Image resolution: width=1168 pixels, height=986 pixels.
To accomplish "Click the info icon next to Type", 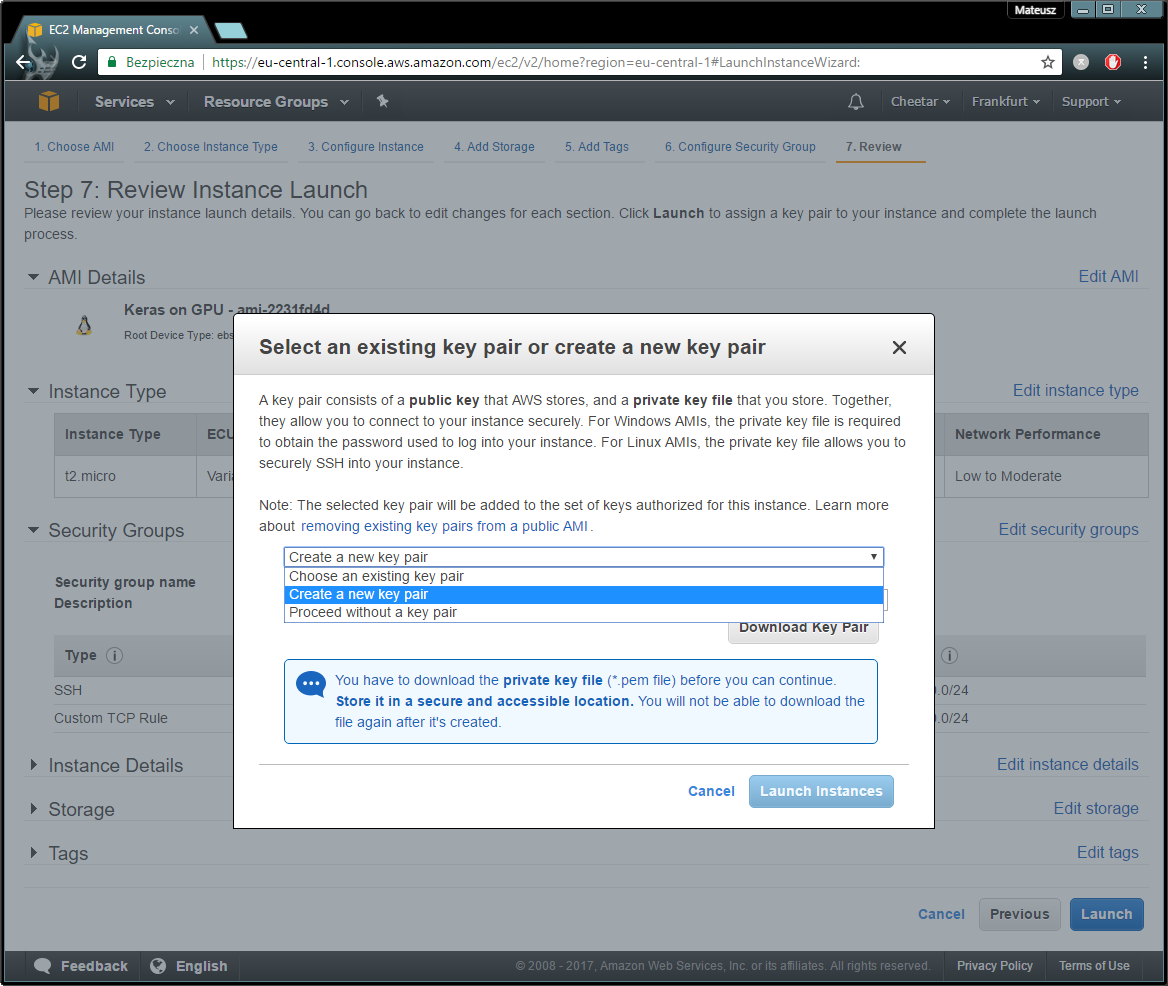I will (114, 655).
